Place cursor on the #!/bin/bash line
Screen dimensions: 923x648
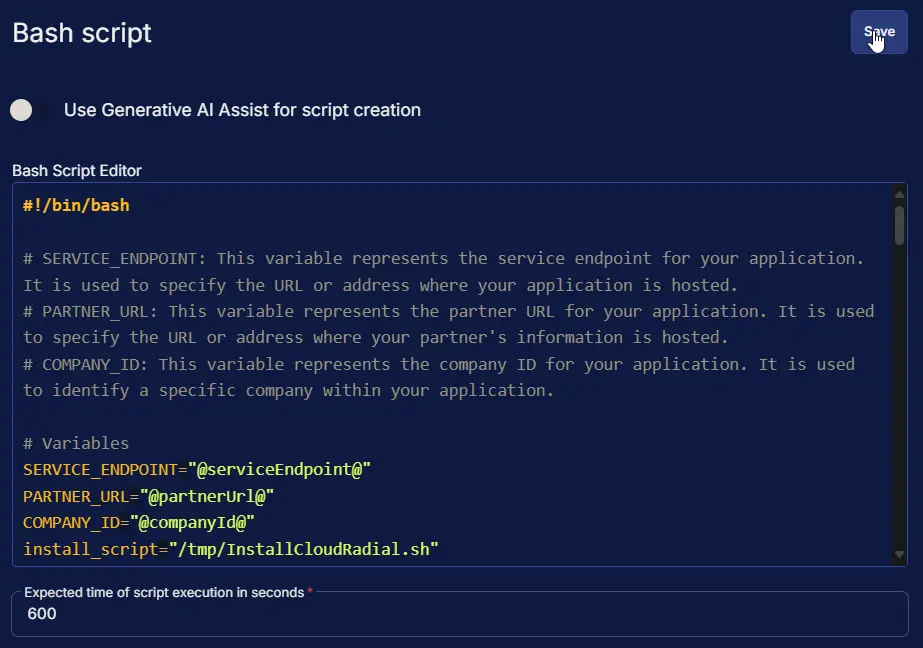tap(76, 206)
